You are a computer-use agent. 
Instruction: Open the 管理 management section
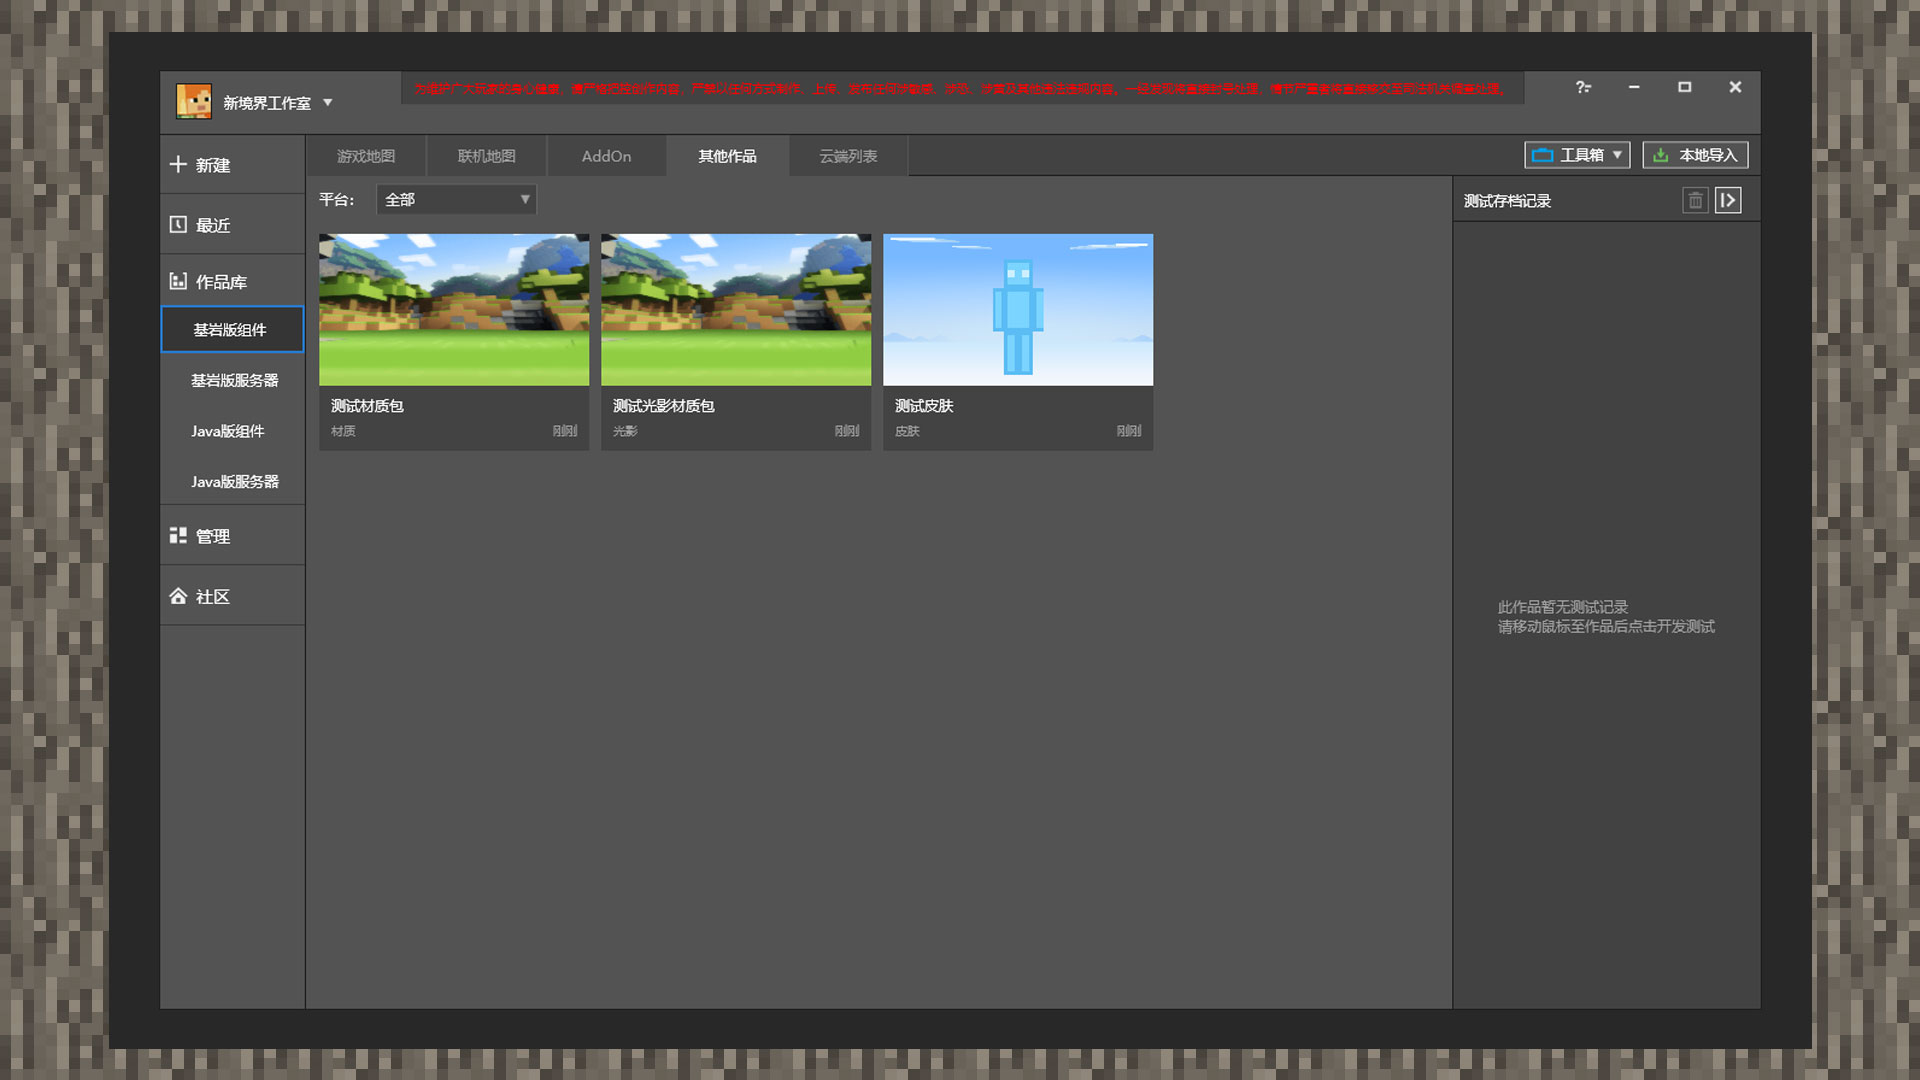232,536
